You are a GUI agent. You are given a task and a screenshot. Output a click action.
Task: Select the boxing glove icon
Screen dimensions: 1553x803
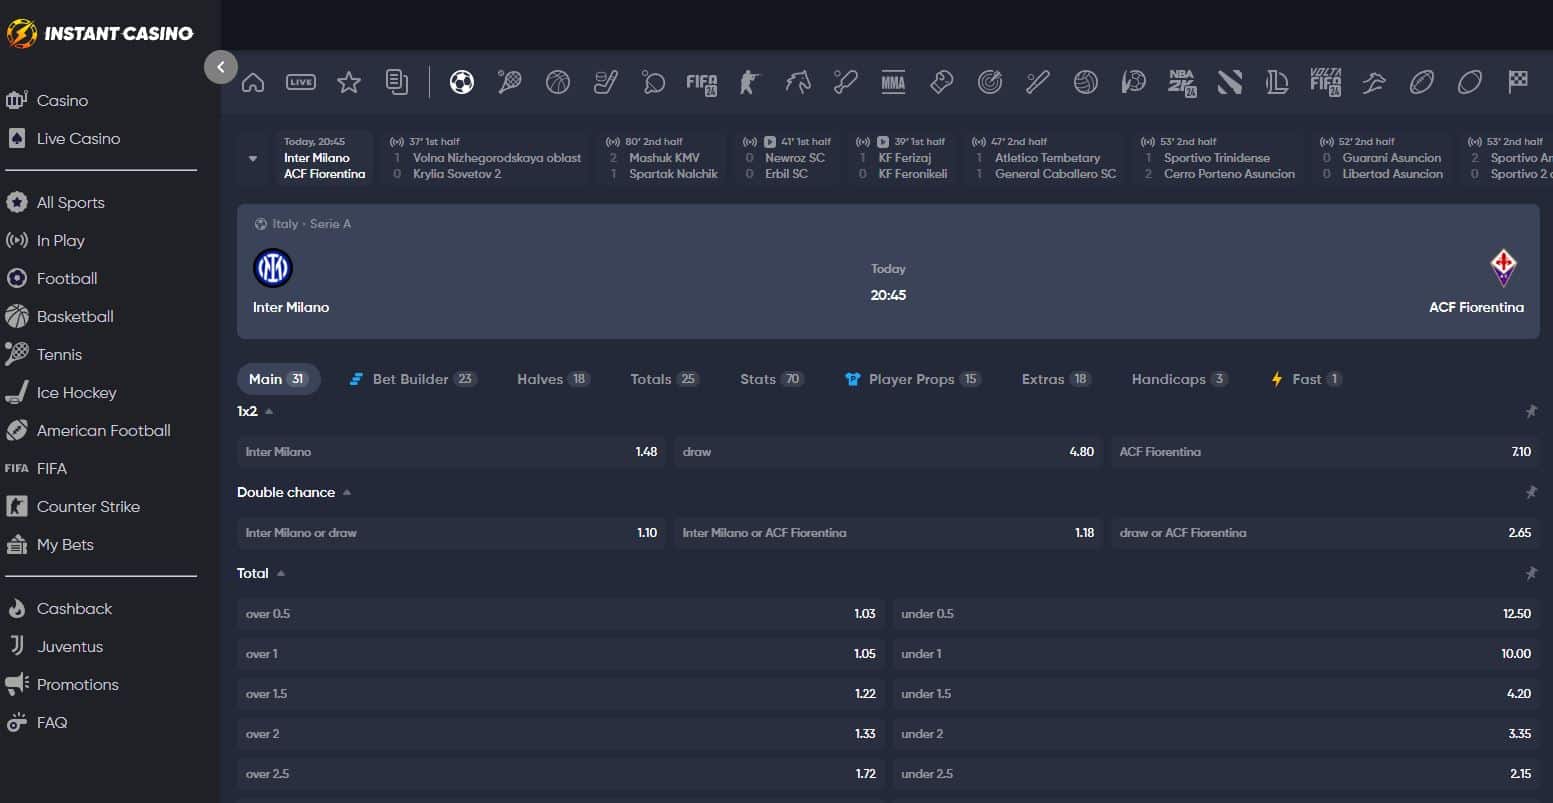941,82
